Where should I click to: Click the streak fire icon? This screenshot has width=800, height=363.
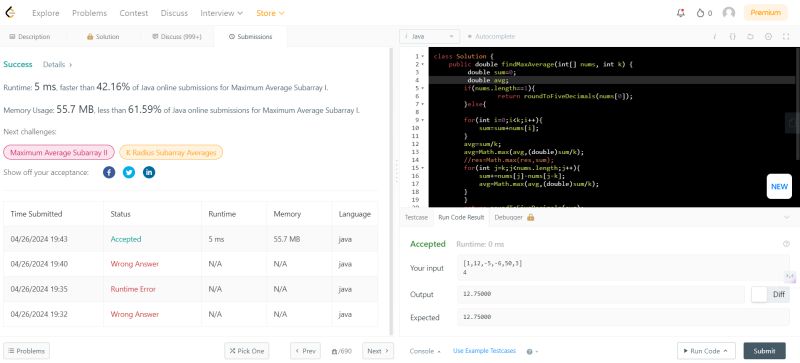[701, 13]
